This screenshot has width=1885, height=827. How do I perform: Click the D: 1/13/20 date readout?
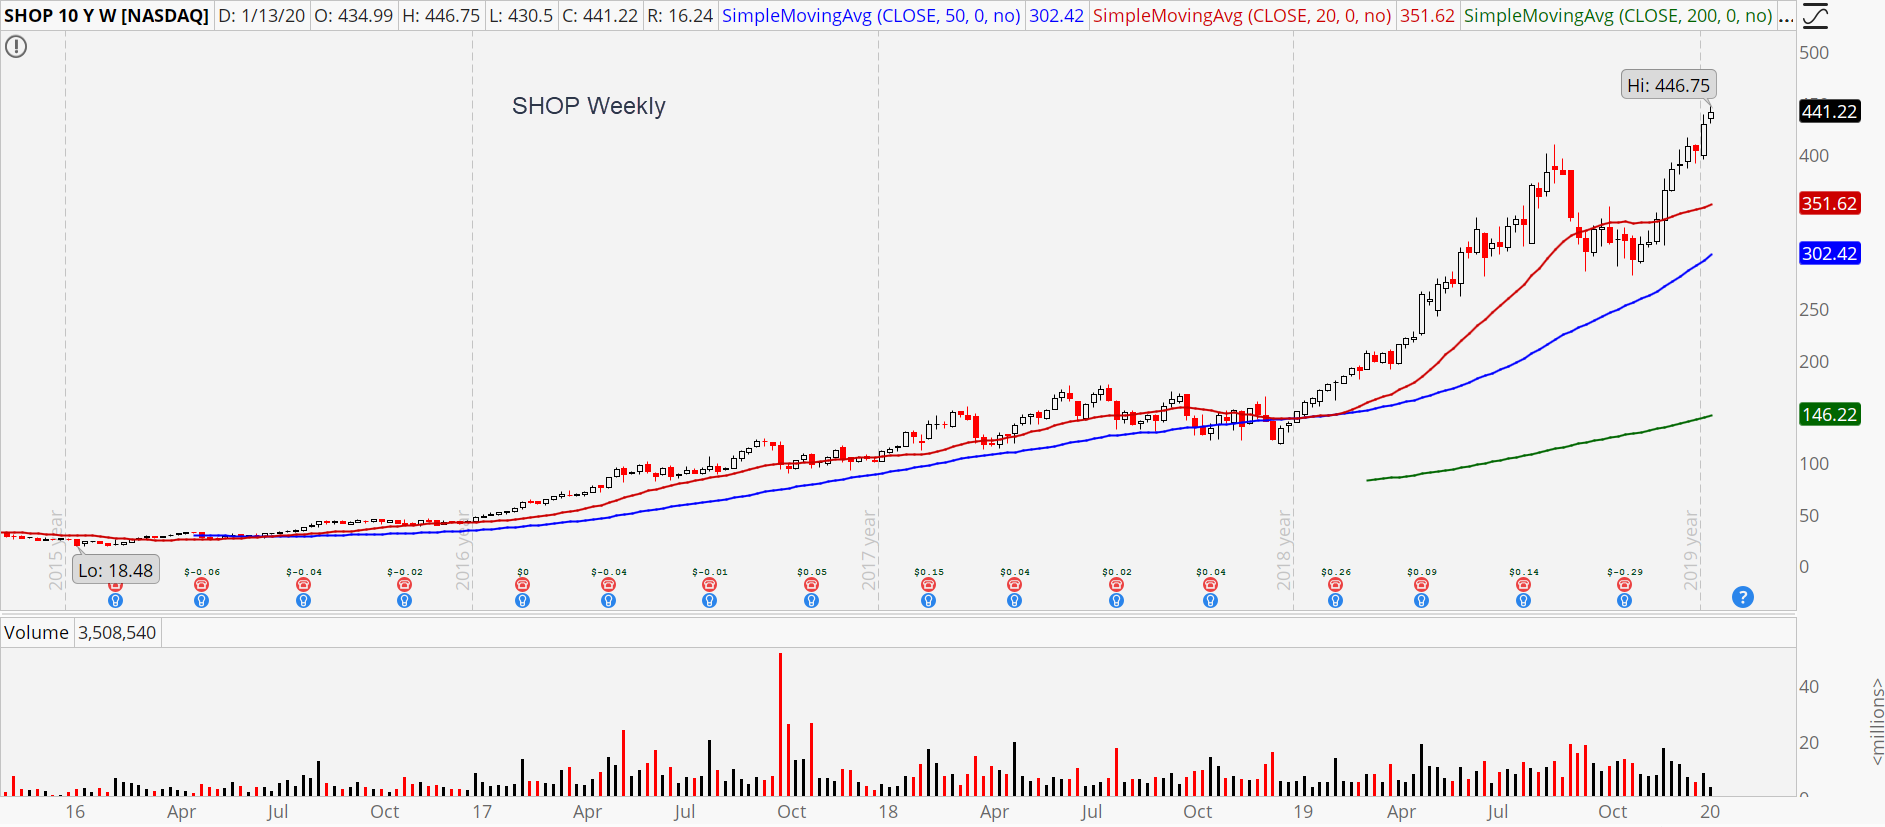[x=261, y=16]
